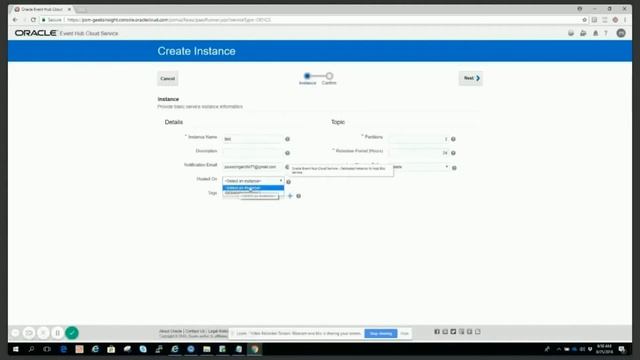Click into the Partitions field

click(418, 139)
